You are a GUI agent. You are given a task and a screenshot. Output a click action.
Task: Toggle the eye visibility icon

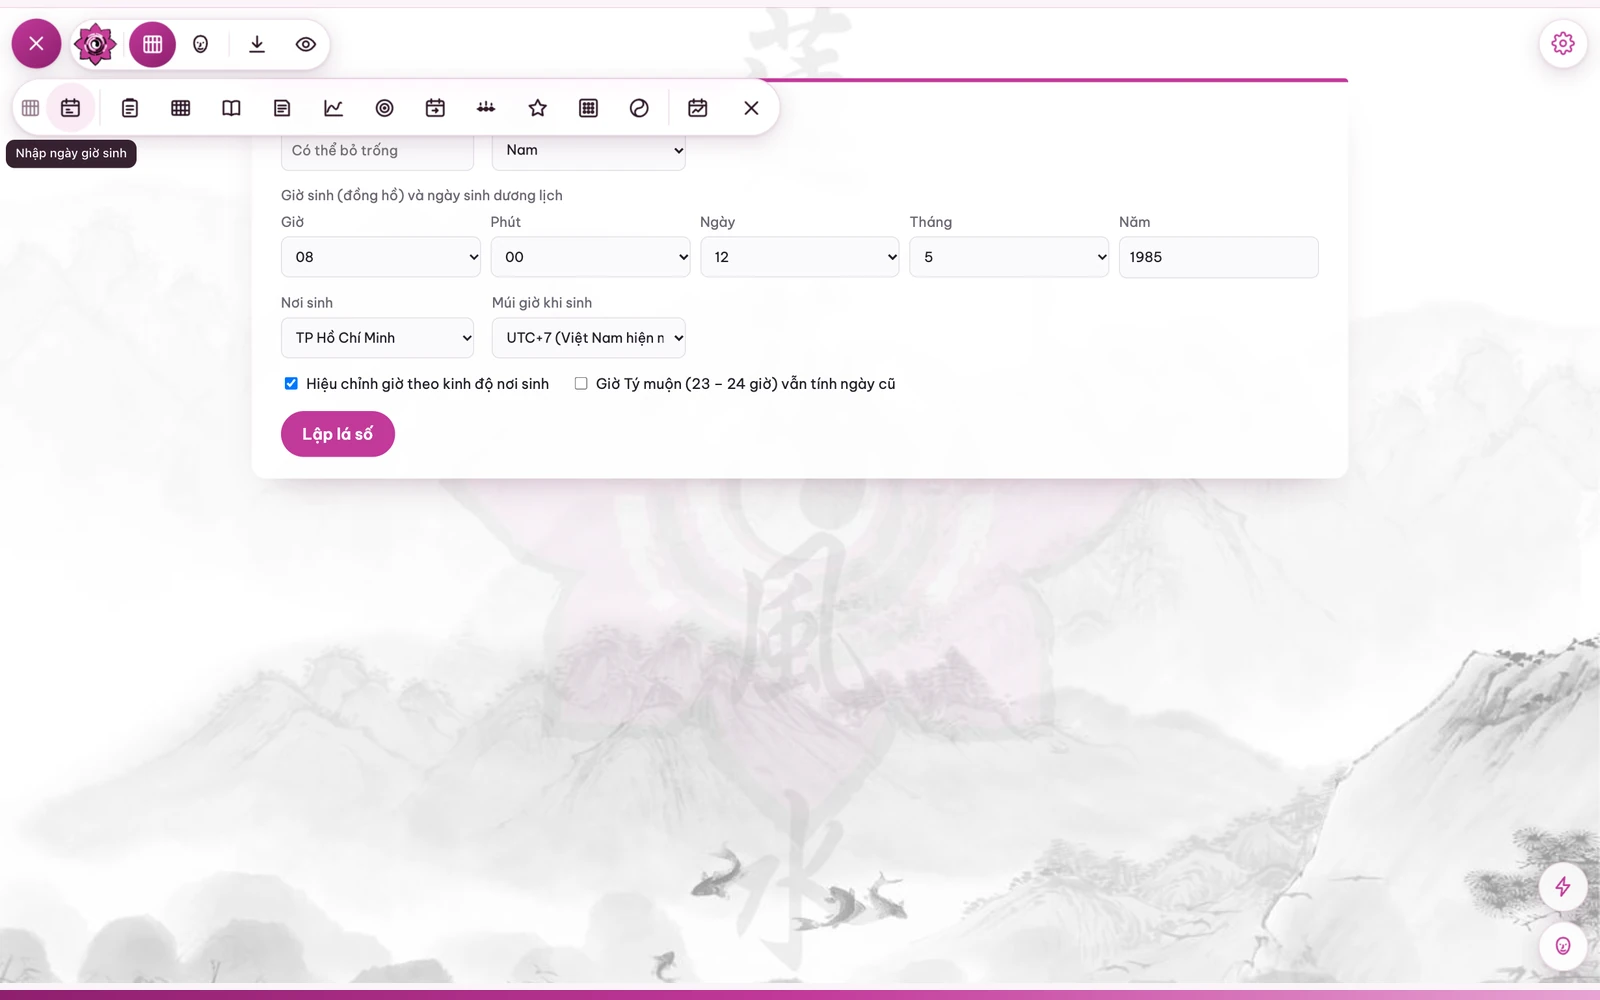306,44
